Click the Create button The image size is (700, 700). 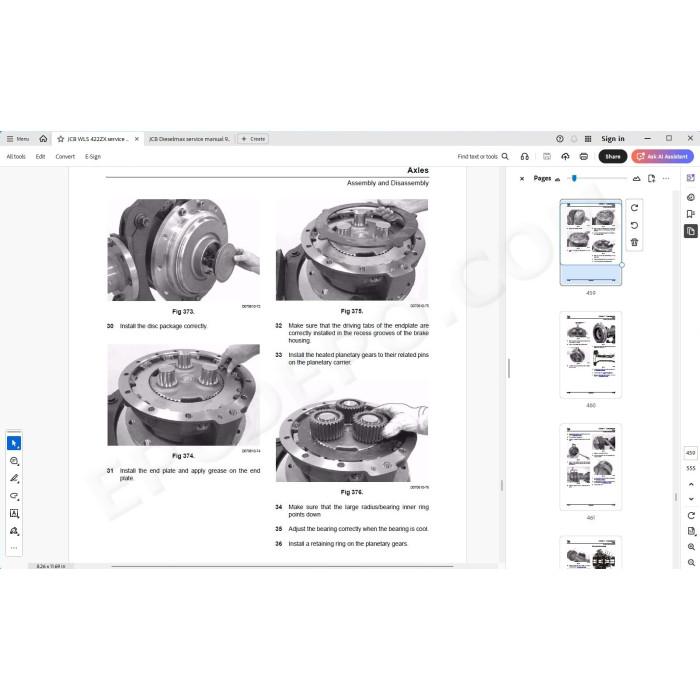(x=253, y=139)
